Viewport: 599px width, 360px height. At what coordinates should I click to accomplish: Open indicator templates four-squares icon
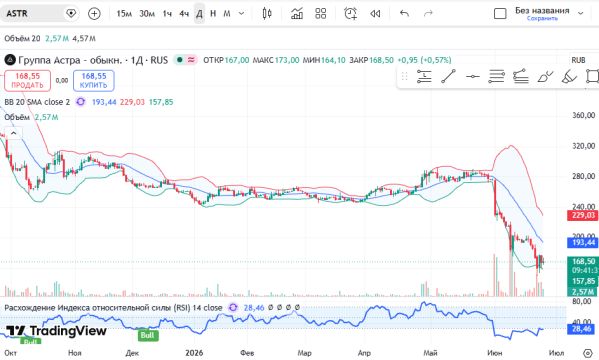click(321, 14)
